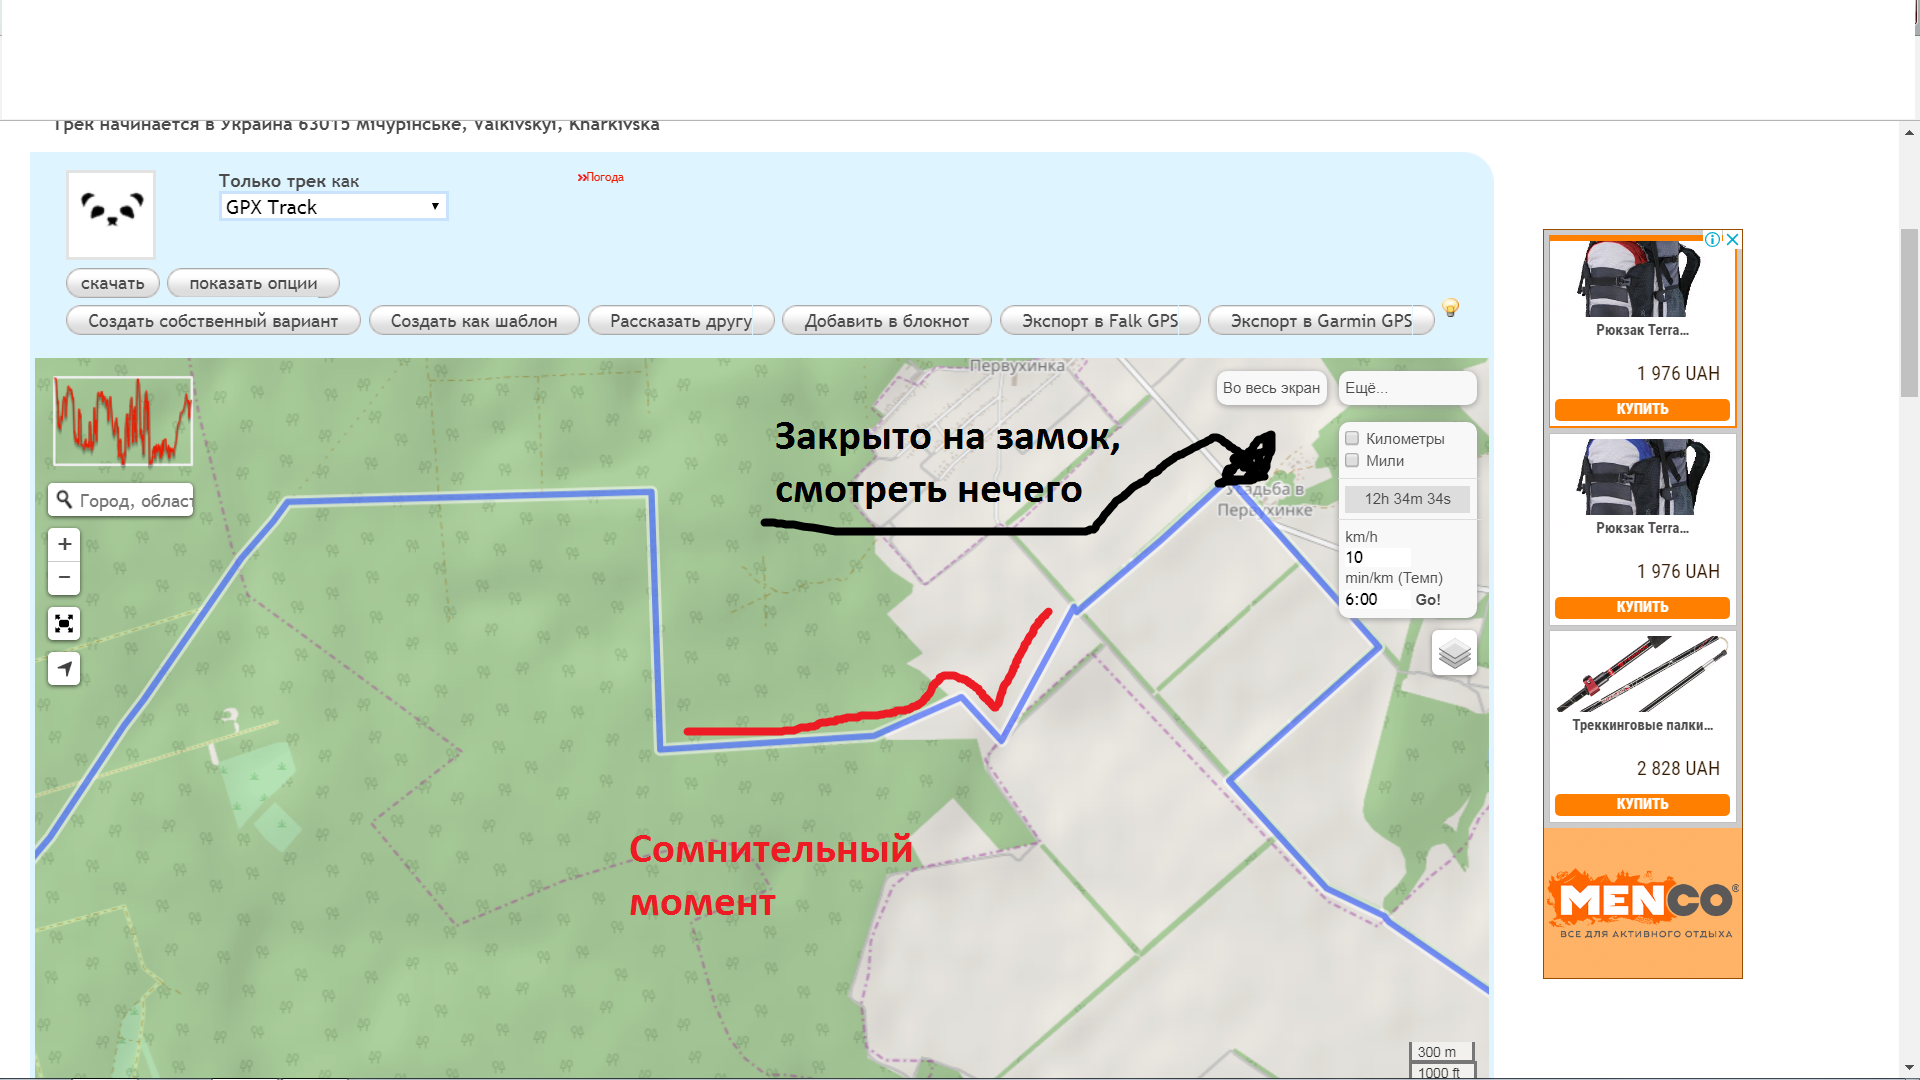The image size is (1920, 1080).
Task: Open the ad info icon
Action: point(1713,240)
